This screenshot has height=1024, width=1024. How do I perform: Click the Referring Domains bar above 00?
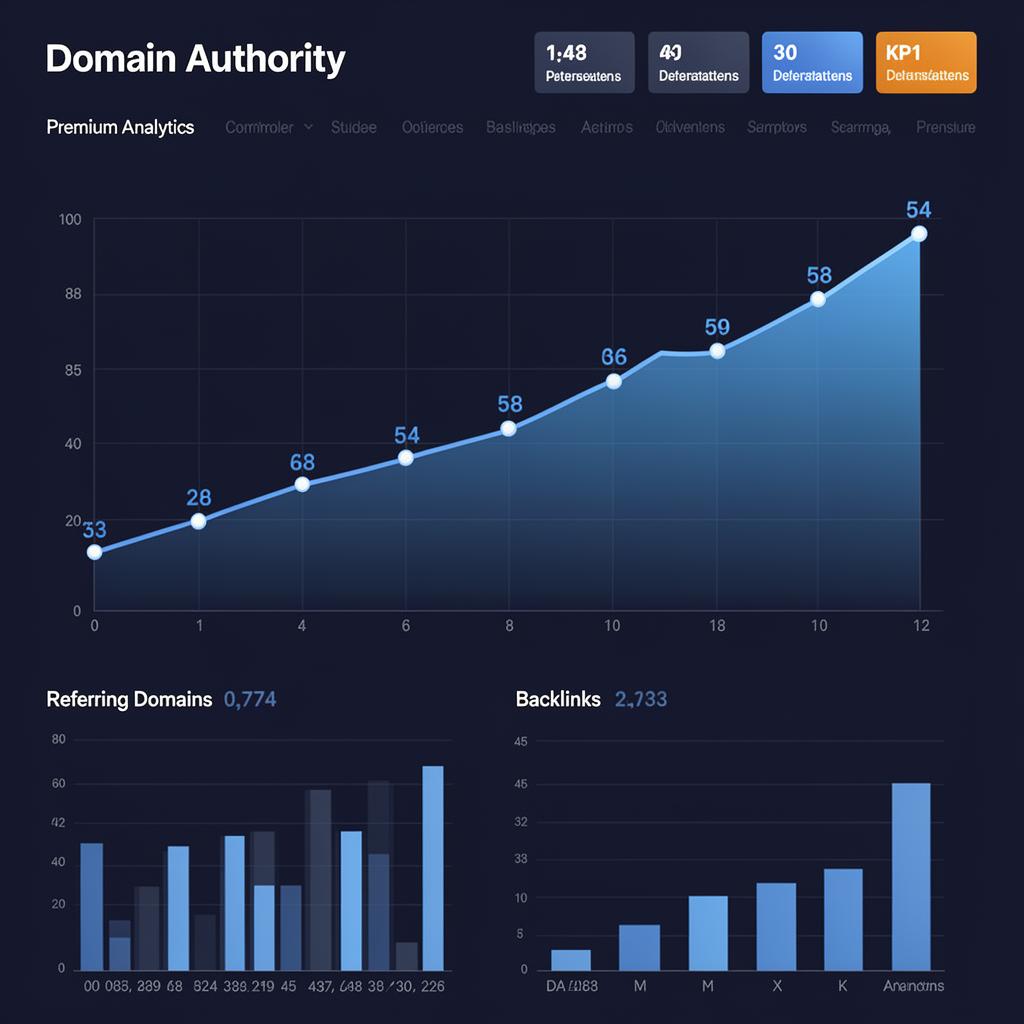pos(91,906)
